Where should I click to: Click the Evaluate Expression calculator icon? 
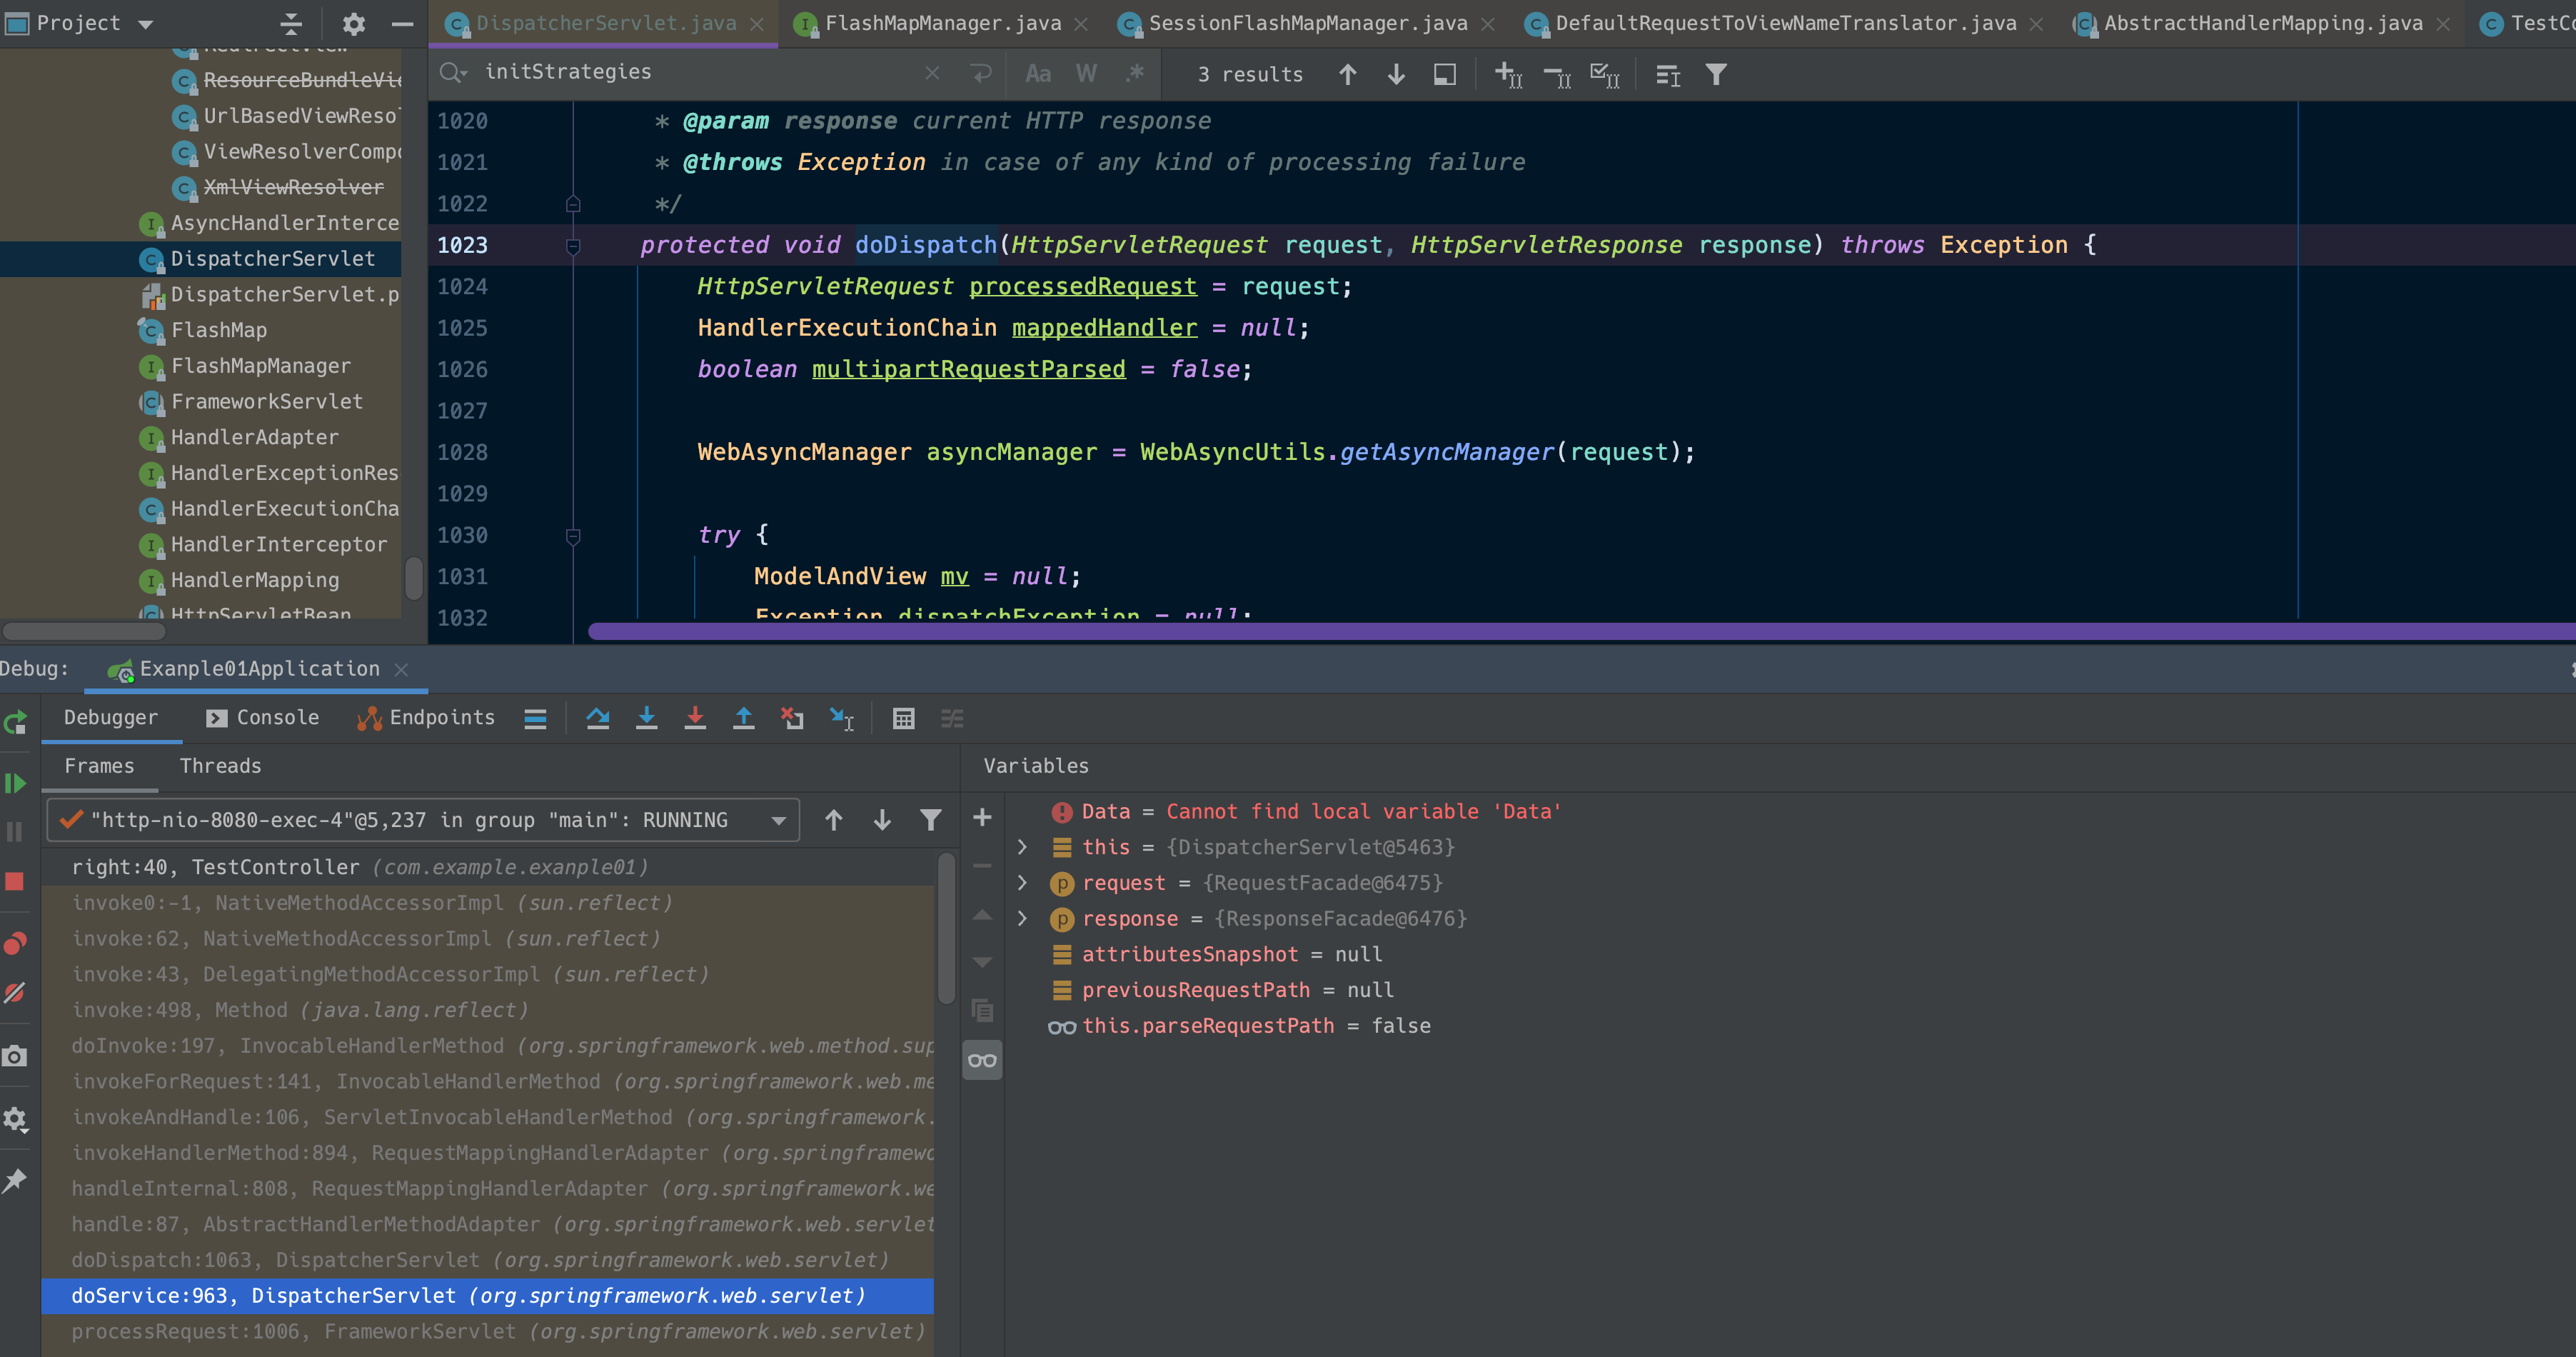click(x=903, y=718)
